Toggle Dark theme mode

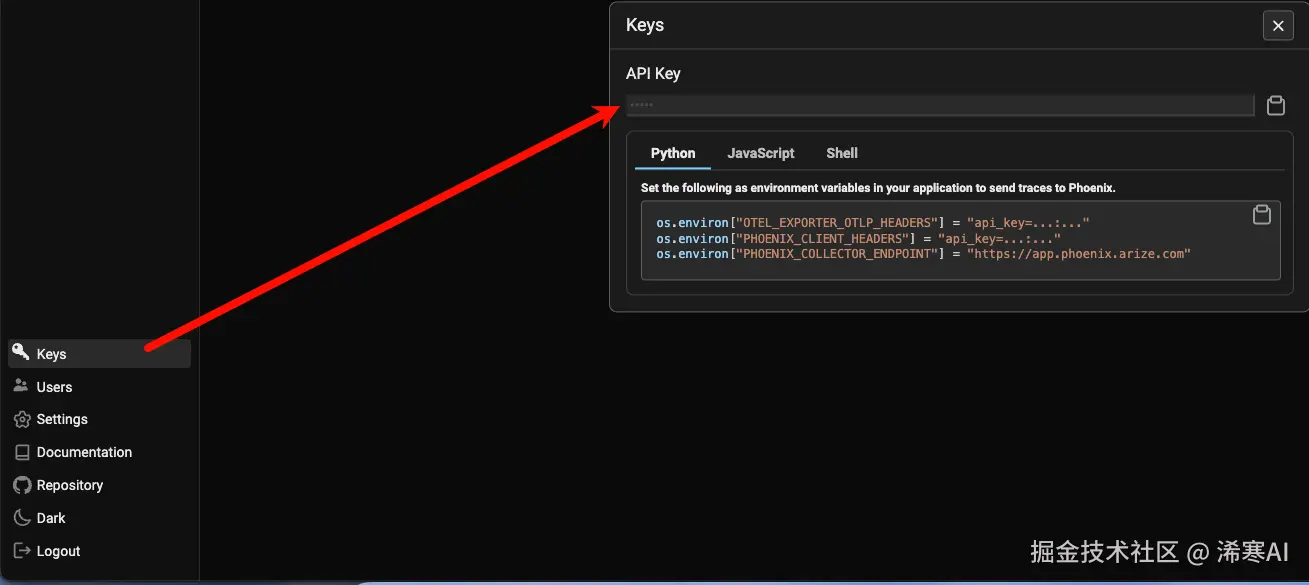coord(99,518)
